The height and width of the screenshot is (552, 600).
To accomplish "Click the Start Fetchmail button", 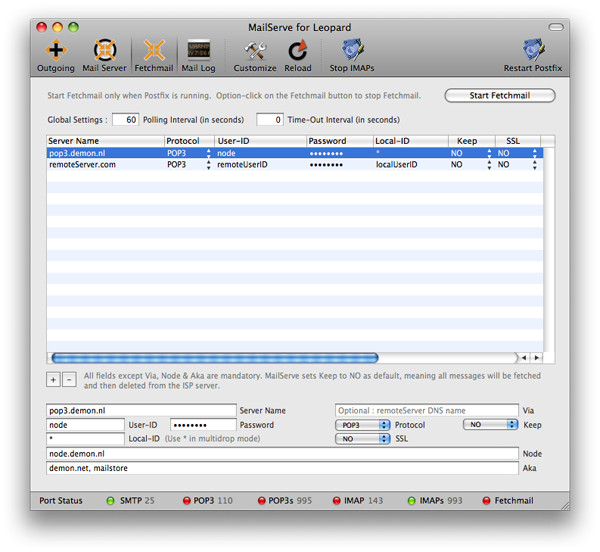I will (x=500, y=96).
